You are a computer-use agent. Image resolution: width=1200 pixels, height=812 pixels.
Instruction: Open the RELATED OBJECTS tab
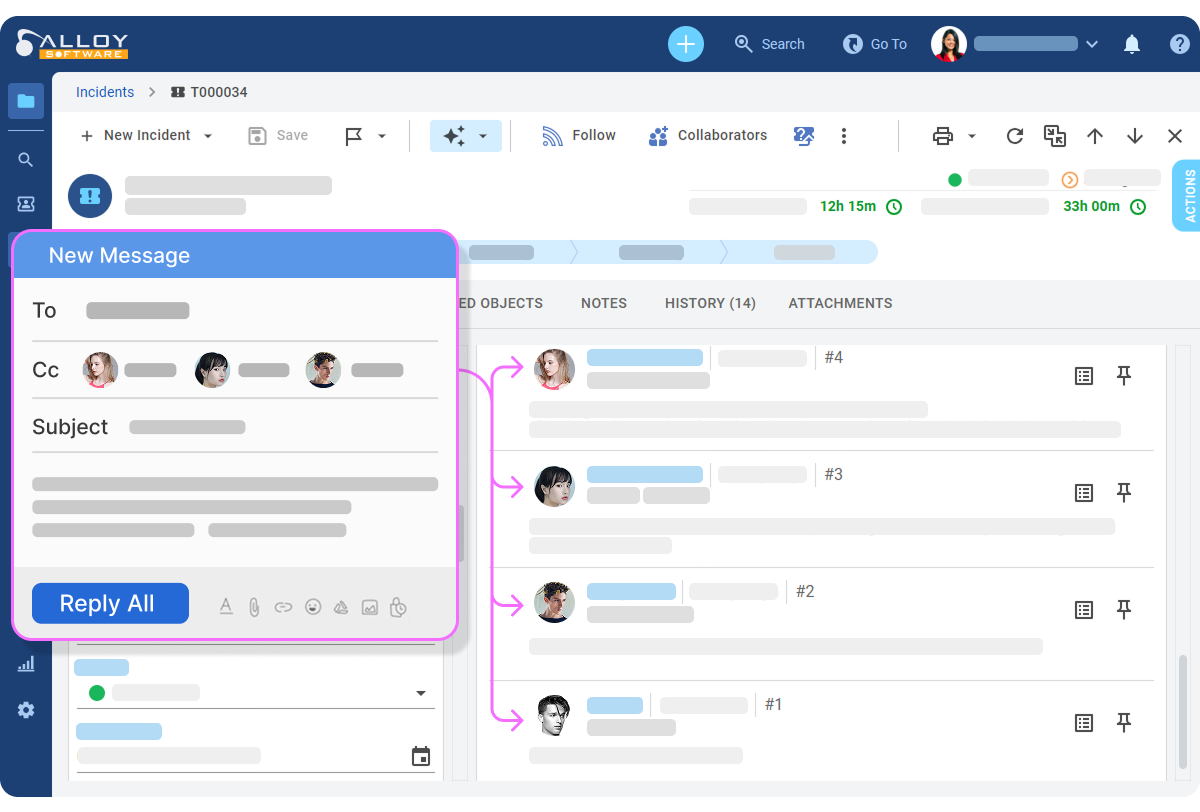point(501,303)
